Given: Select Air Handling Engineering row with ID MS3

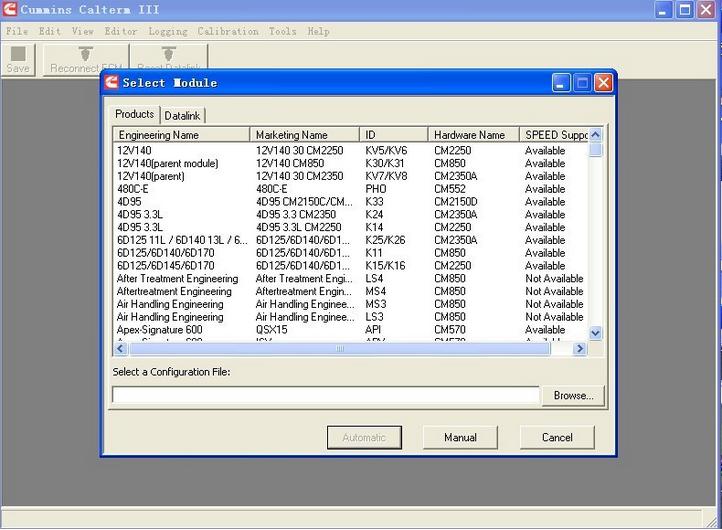Looking at the screenshot, I should [x=350, y=304].
